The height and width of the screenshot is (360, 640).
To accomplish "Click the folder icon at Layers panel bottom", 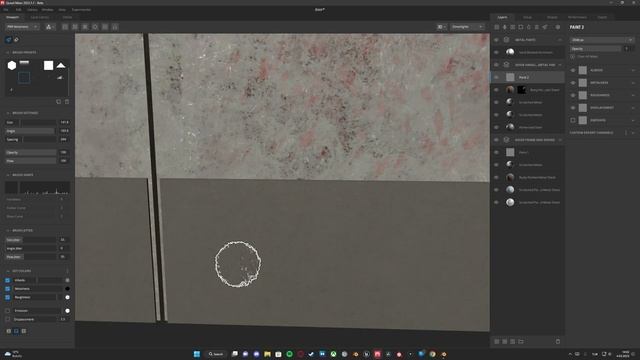I will tap(521, 342).
